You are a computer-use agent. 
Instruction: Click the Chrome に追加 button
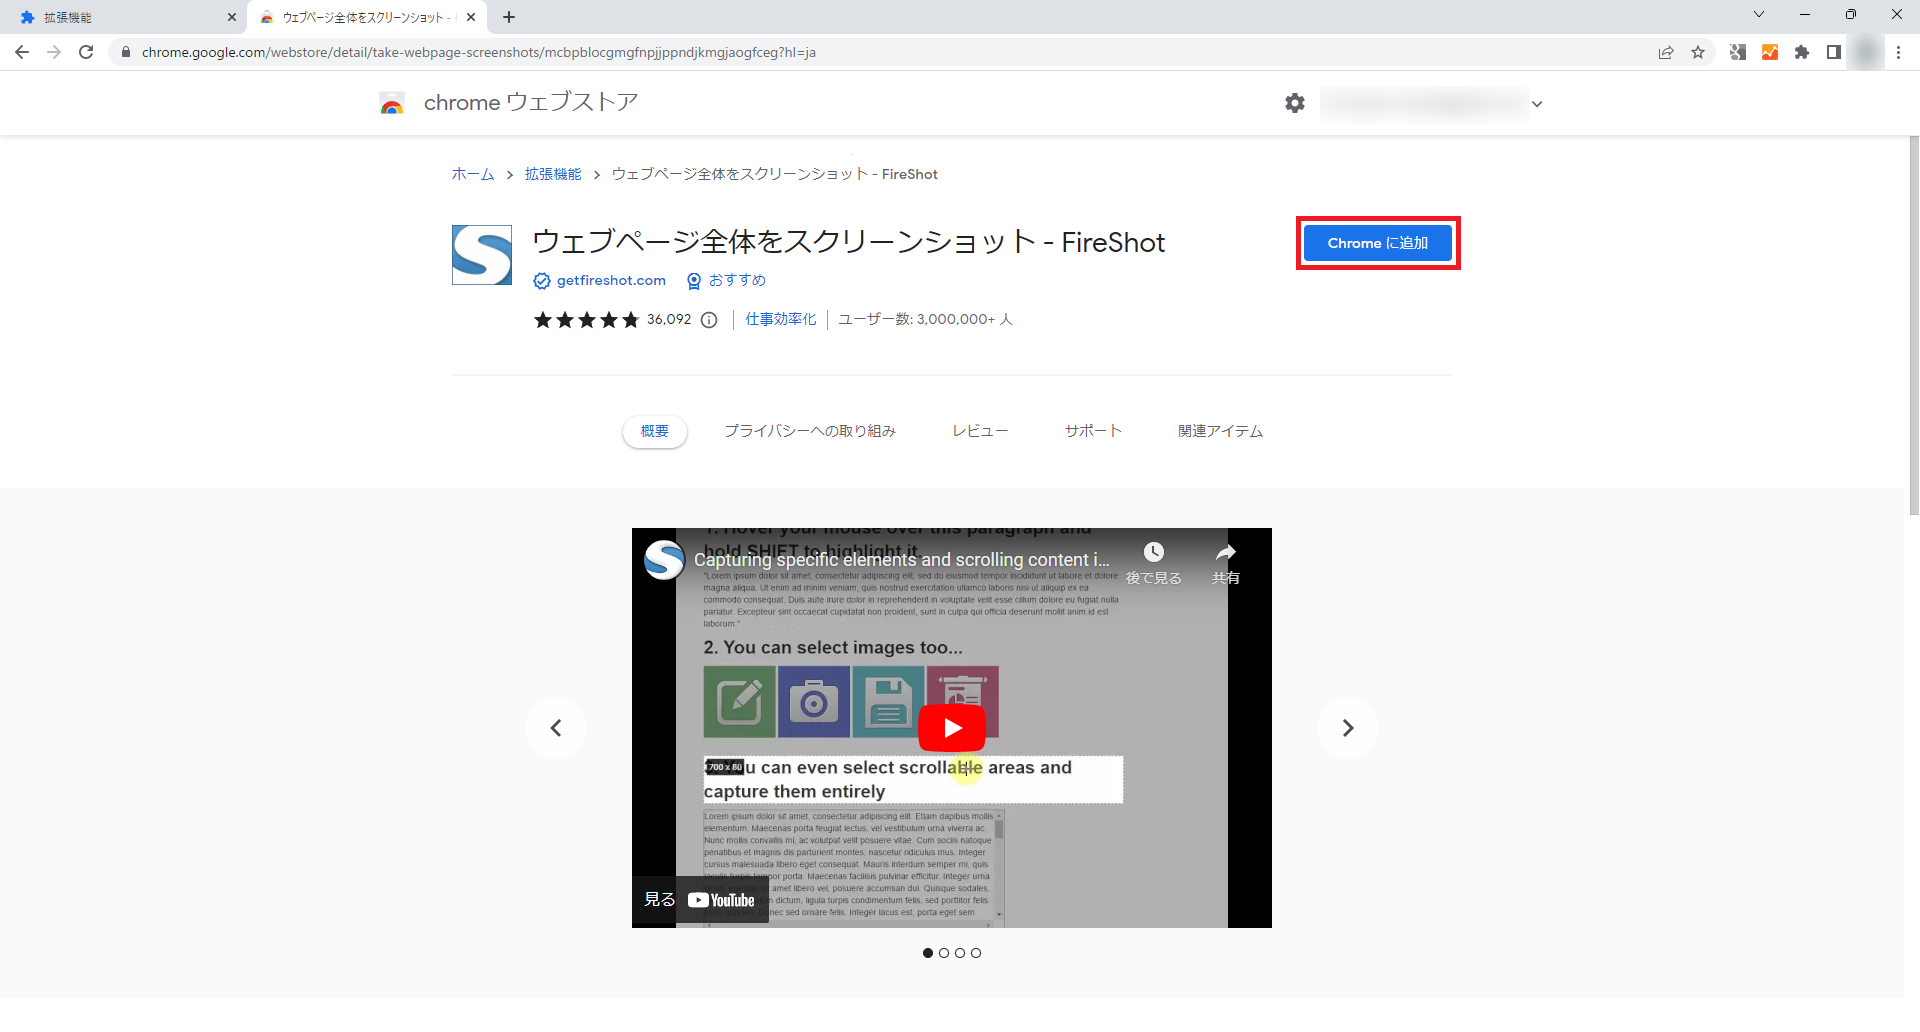pos(1378,243)
